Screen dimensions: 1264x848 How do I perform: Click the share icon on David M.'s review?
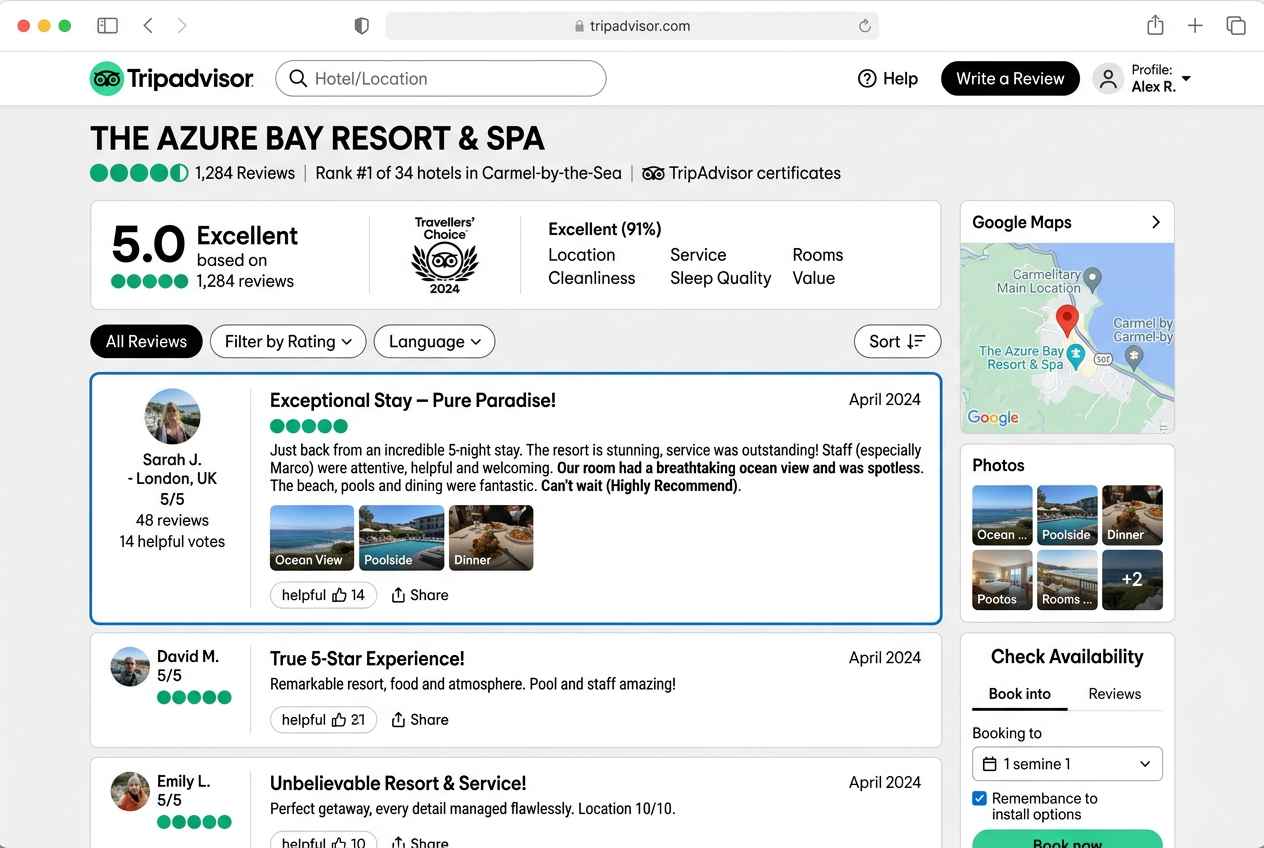(398, 720)
